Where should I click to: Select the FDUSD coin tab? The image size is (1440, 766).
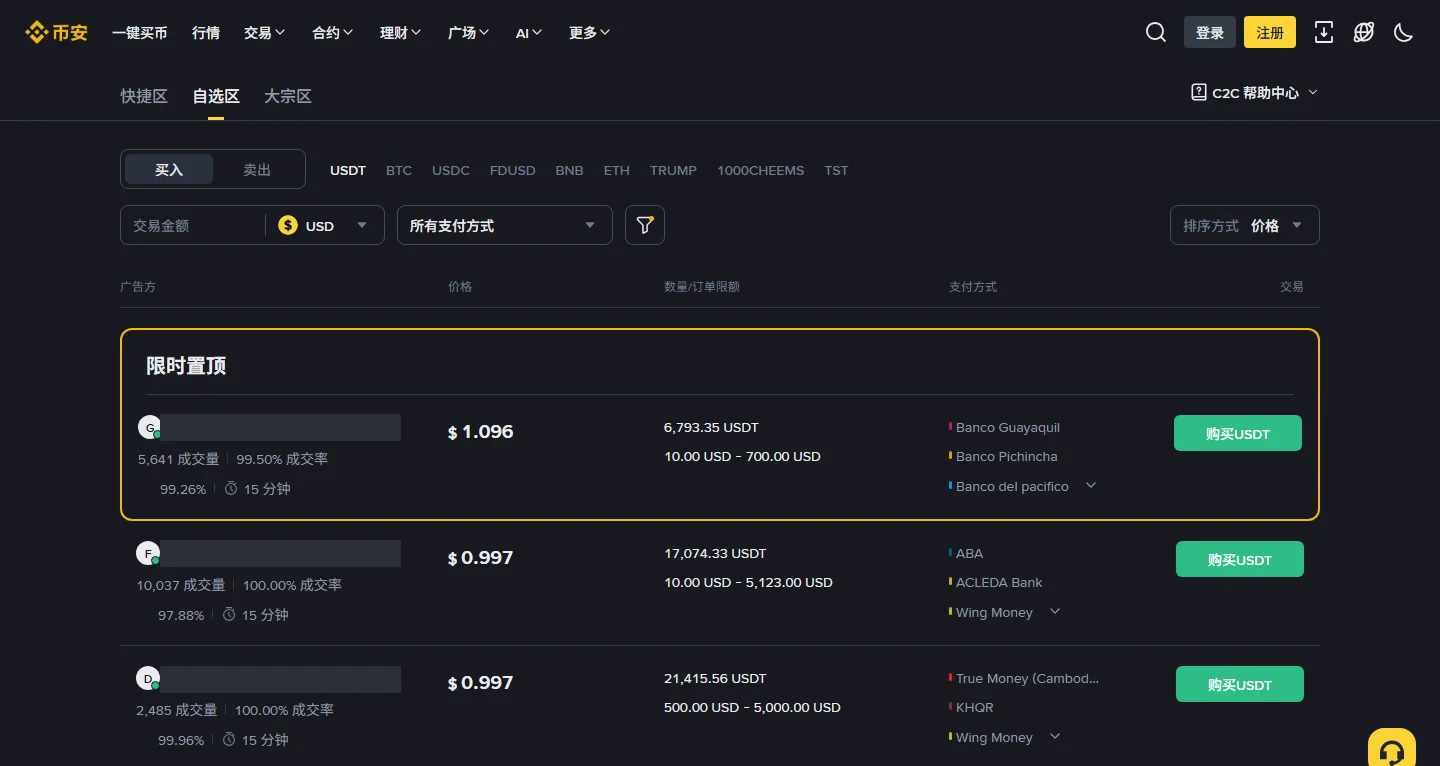coord(513,170)
